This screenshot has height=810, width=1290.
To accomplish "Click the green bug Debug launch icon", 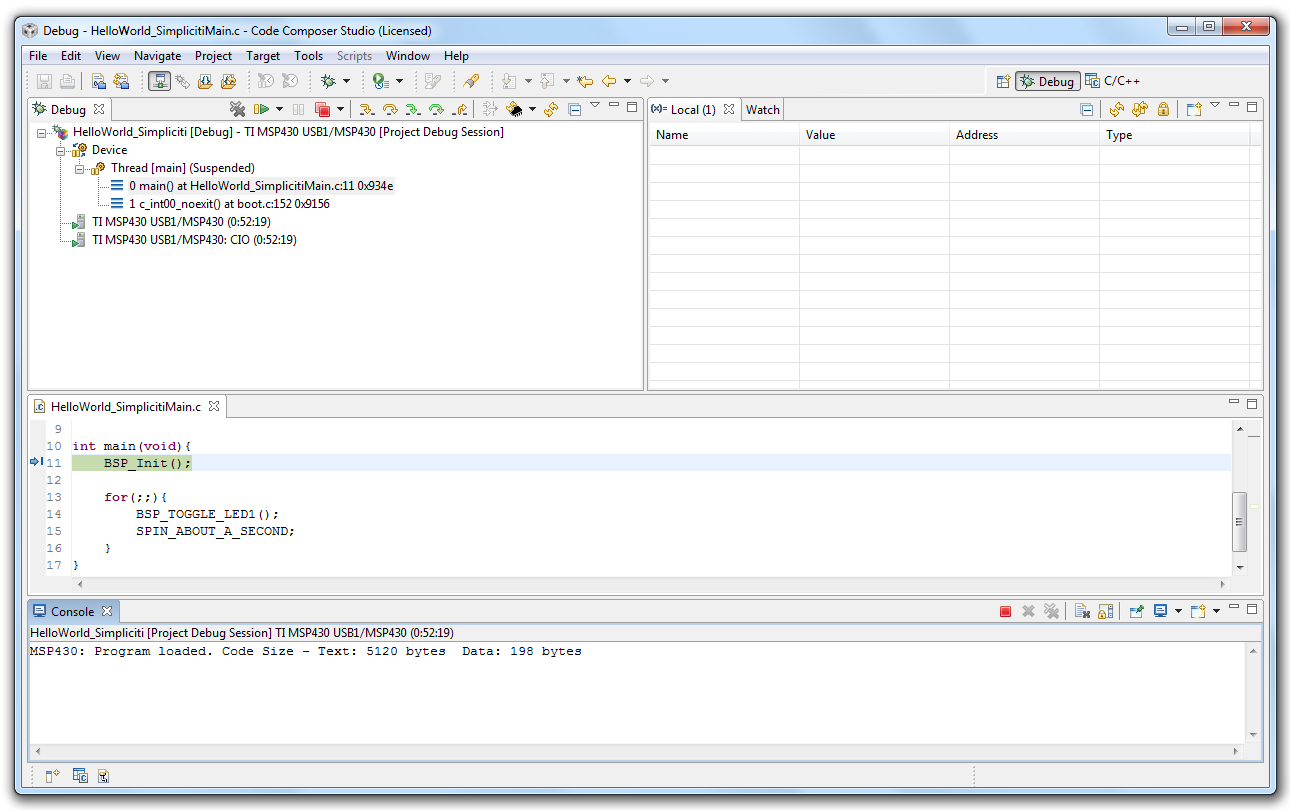I will click(x=328, y=81).
